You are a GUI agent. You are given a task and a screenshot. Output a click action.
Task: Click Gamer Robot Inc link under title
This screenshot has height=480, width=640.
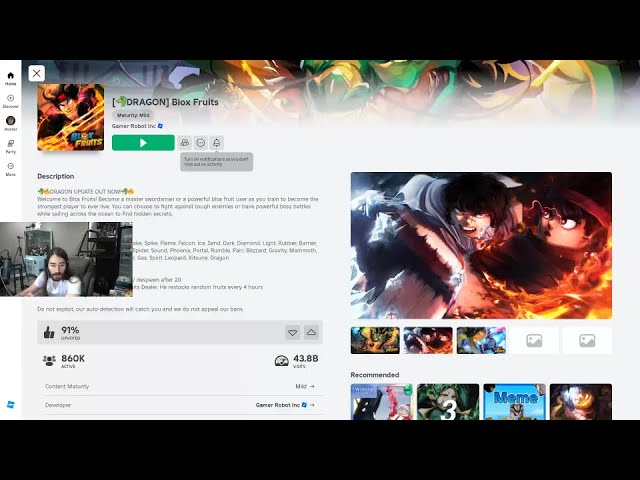click(136, 126)
